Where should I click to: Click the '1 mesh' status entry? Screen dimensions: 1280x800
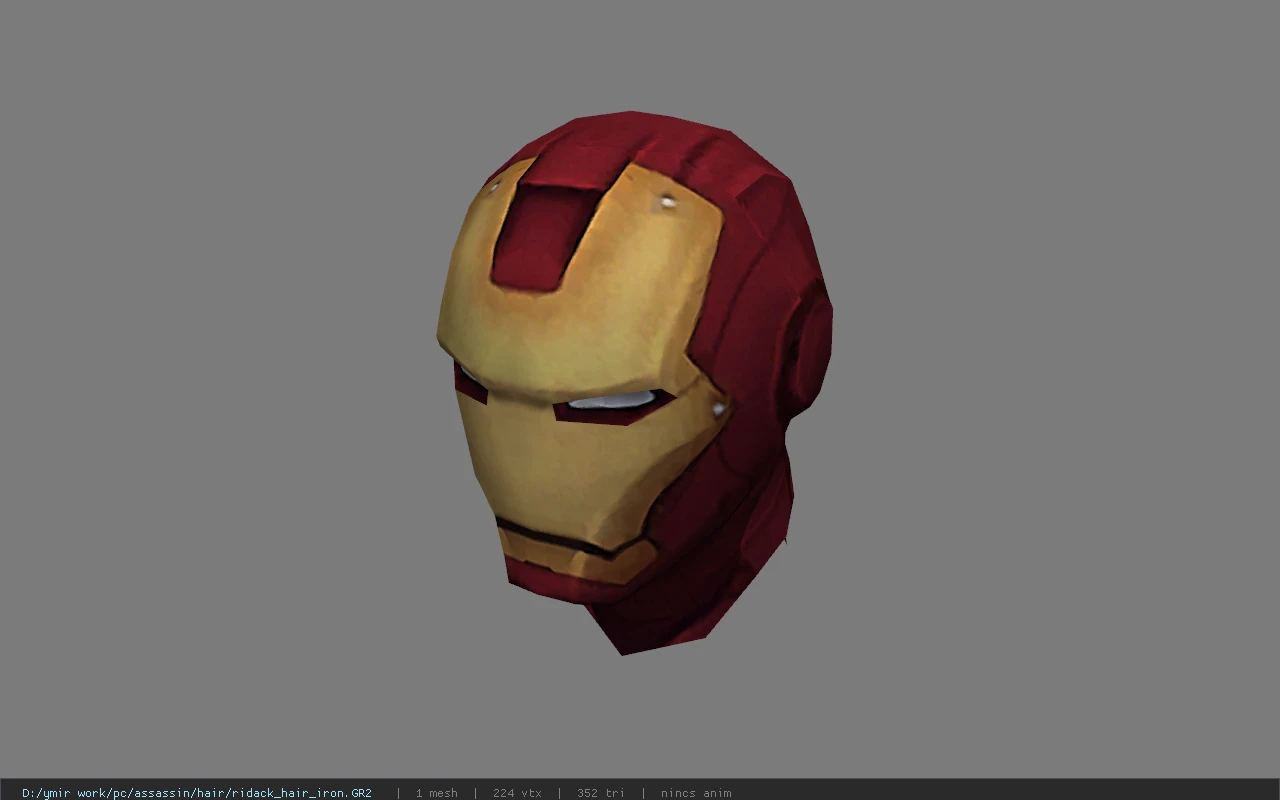click(436, 793)
